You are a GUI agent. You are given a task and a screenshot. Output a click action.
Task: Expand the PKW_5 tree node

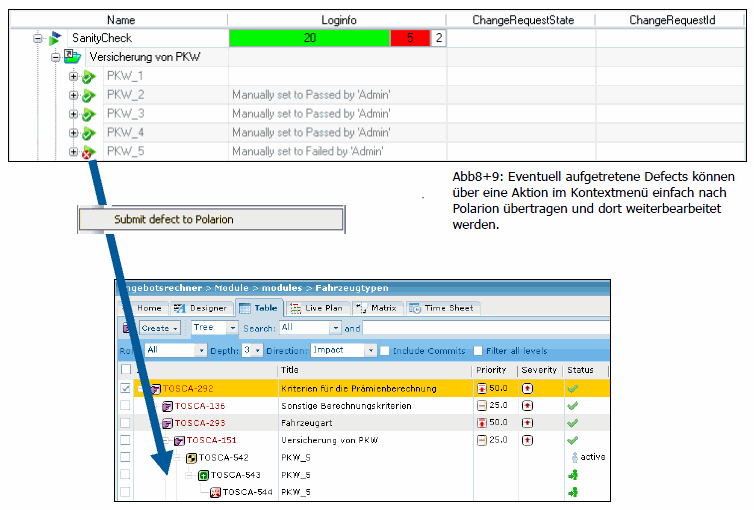click(x=73, y=151)
